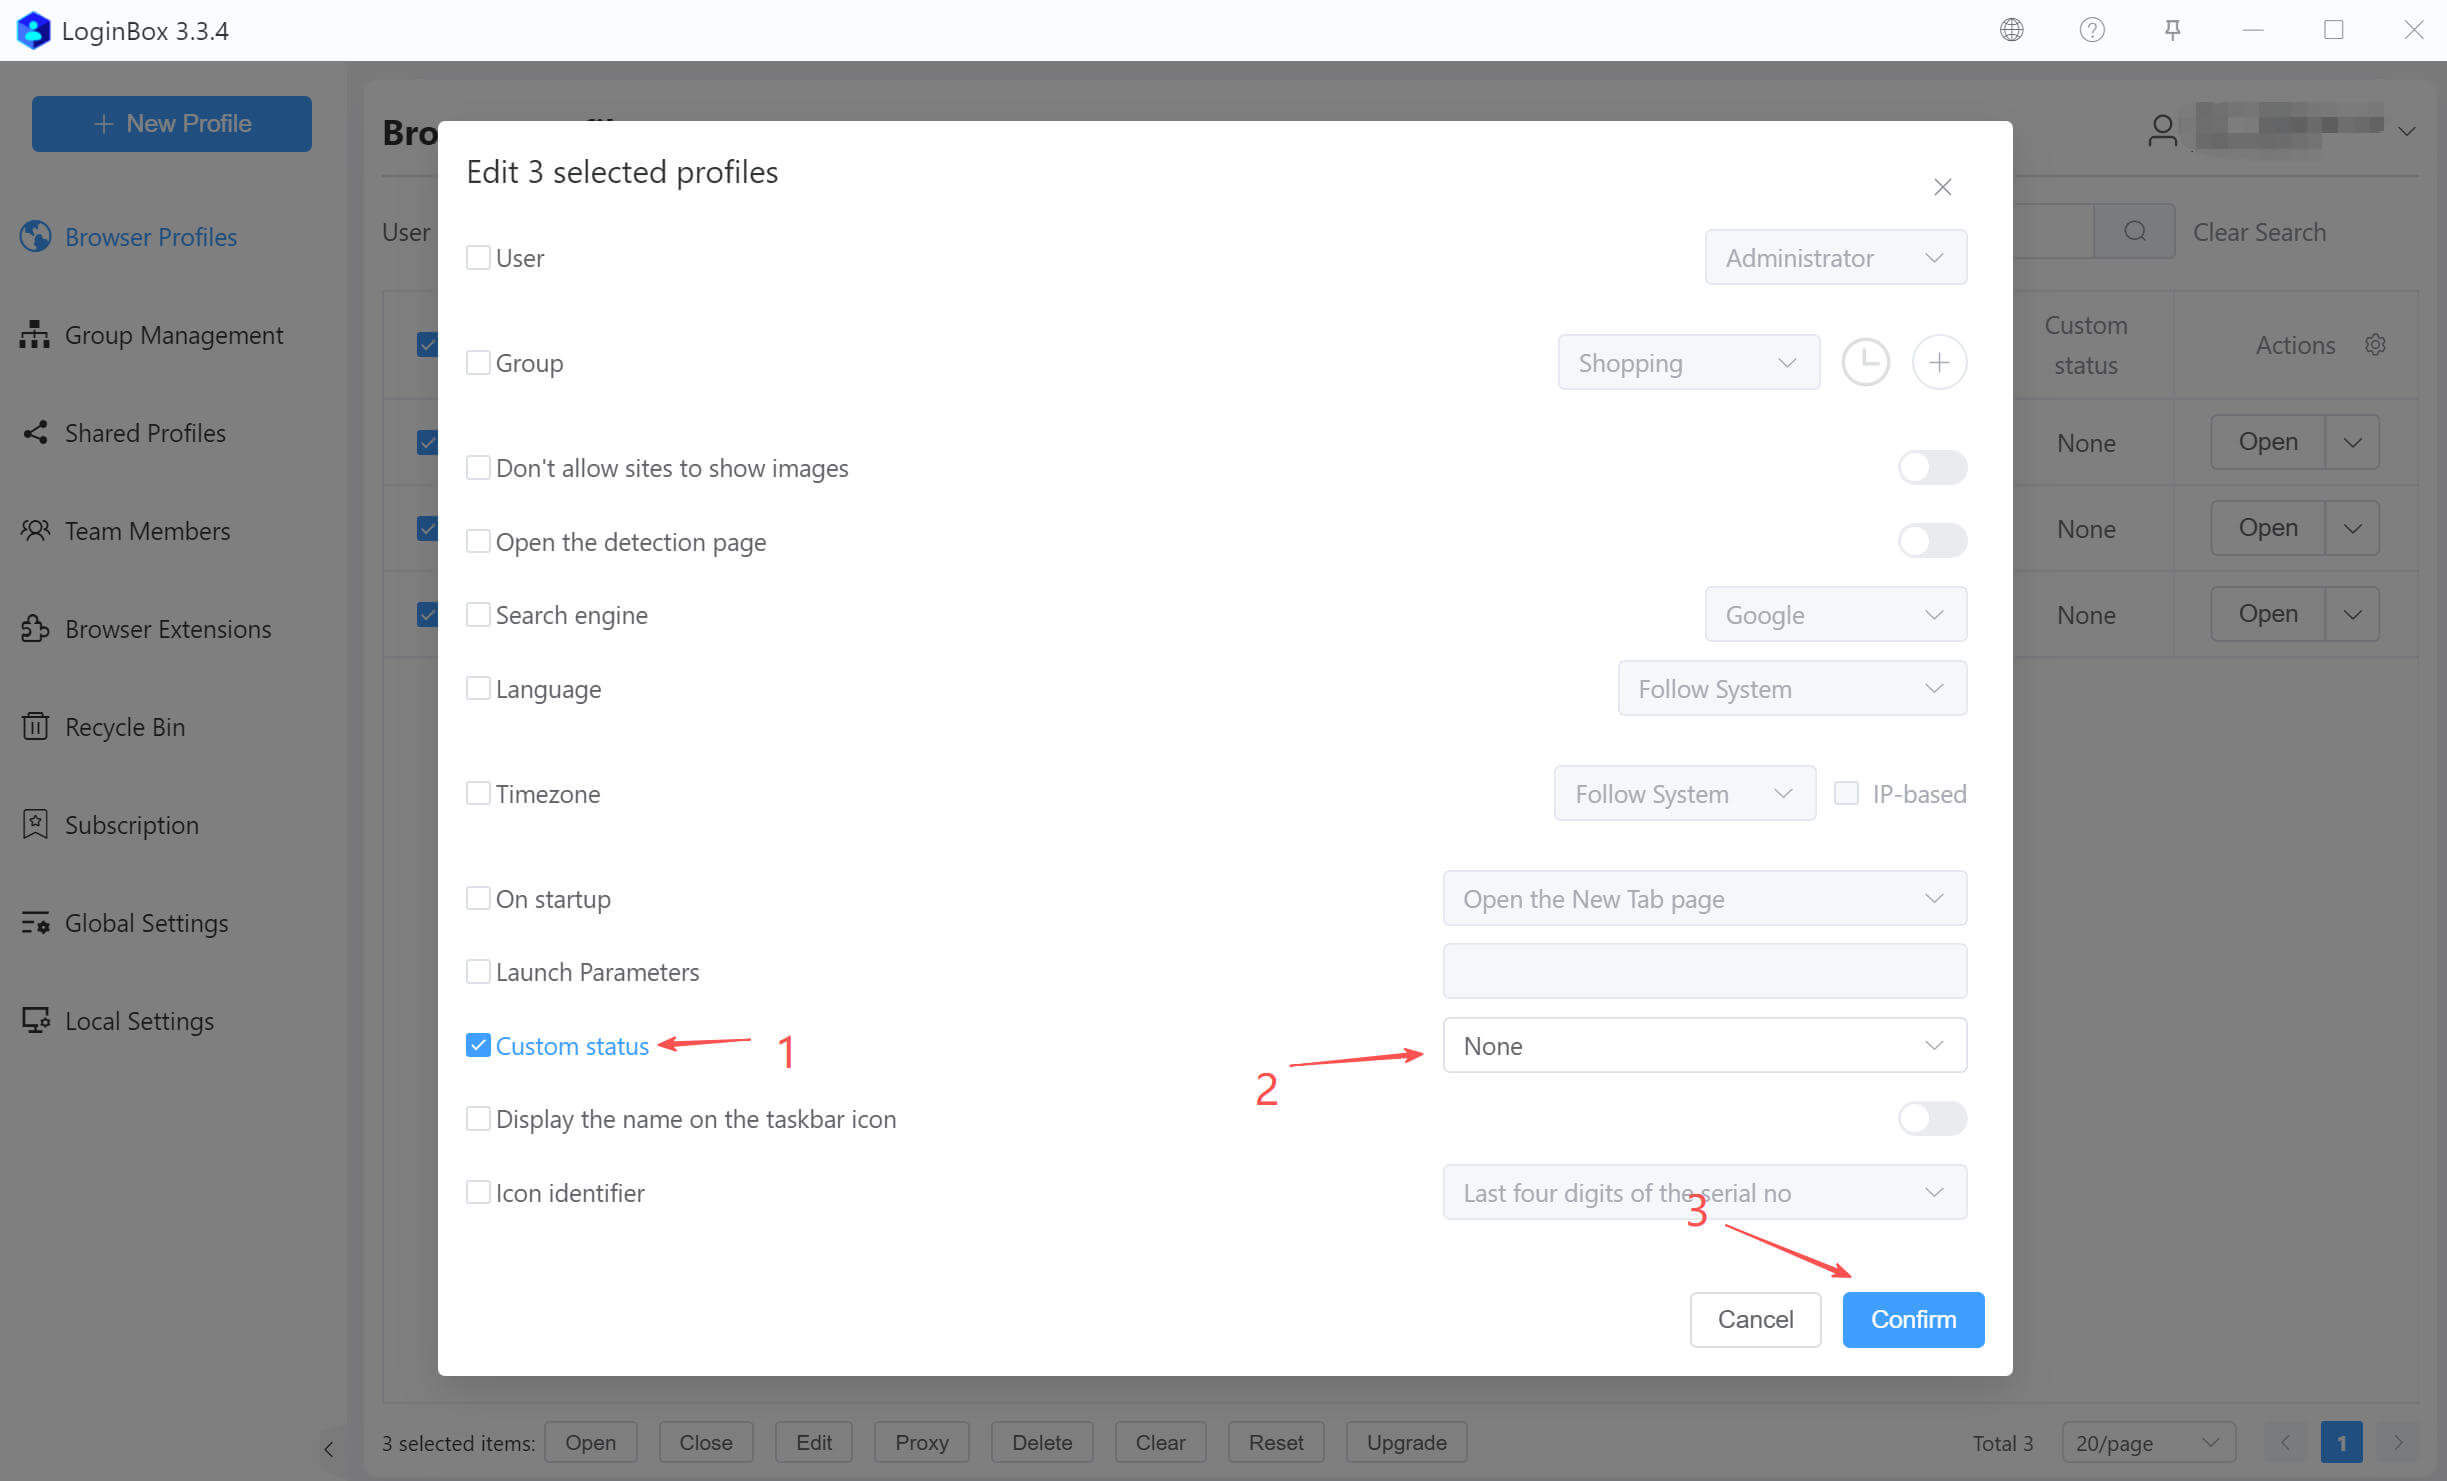2447x1481 pixels.
Task: Open the help question mark icon
Action: [x=2091, y=30]
